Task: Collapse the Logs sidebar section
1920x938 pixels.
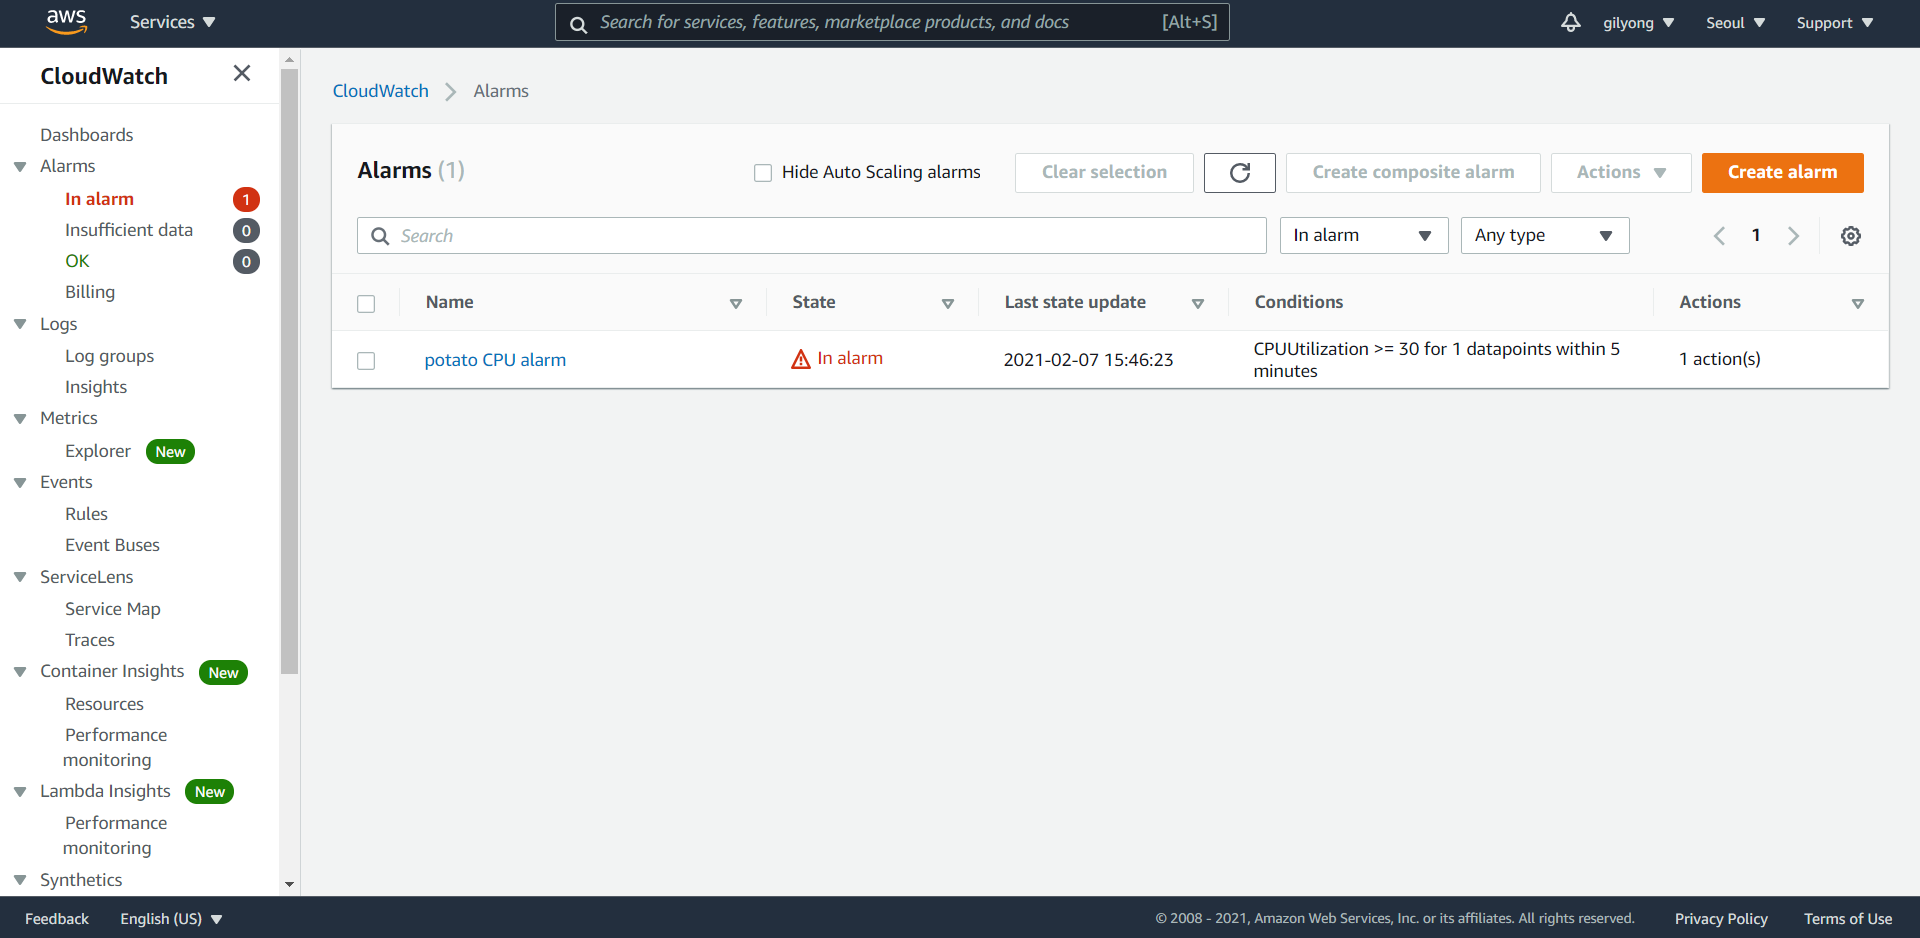Action: pos(20,324)
